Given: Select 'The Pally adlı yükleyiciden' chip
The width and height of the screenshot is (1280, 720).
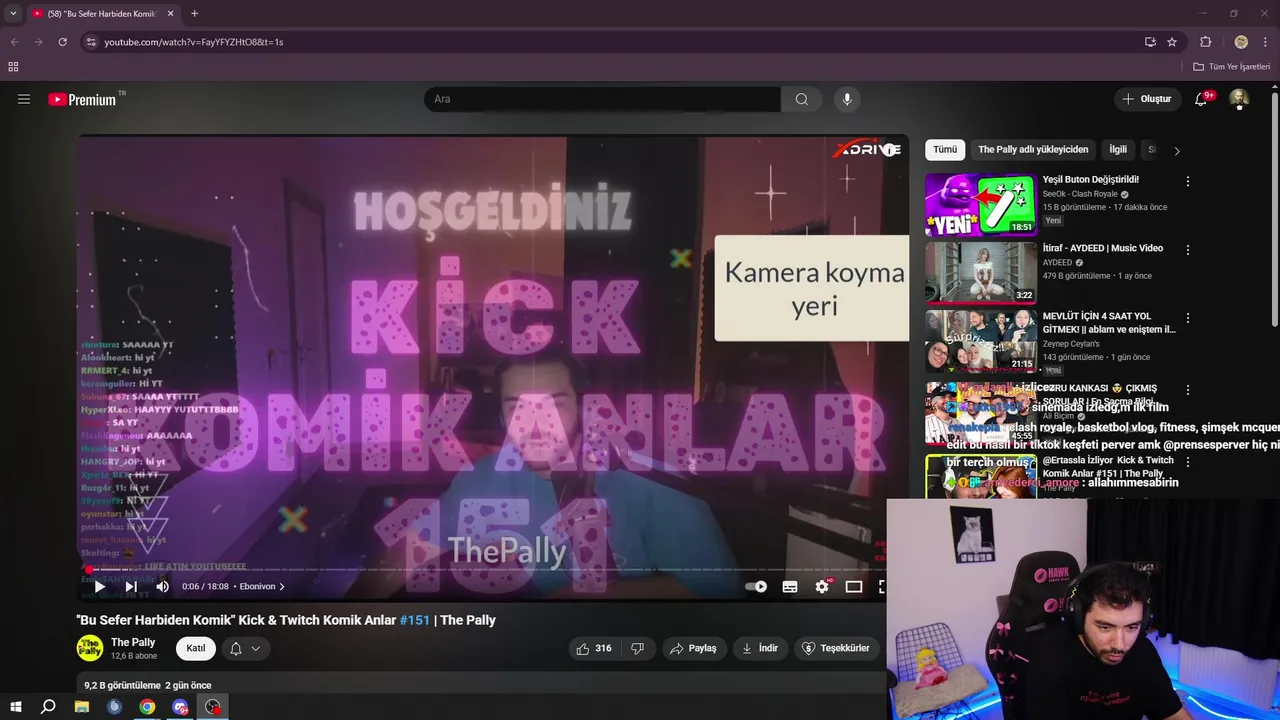Looking at the screenshot, I should tap(1033, 150).
